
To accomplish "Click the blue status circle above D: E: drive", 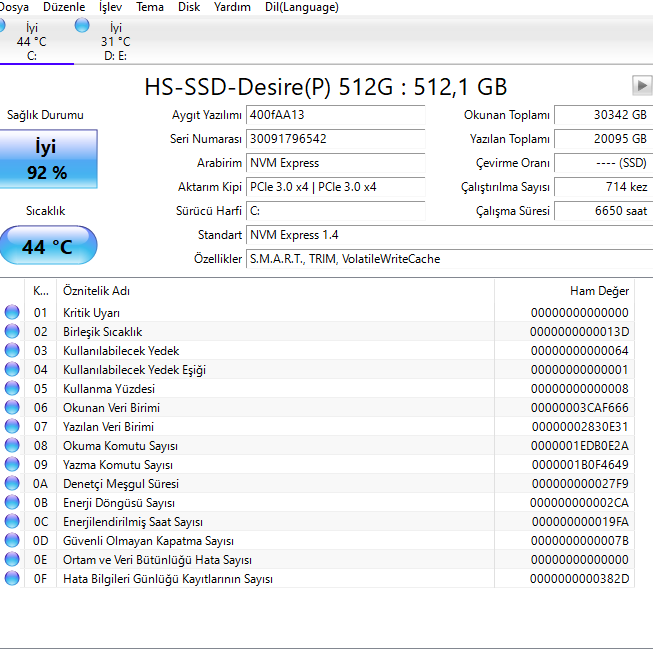I will click(x=82, y=25).
